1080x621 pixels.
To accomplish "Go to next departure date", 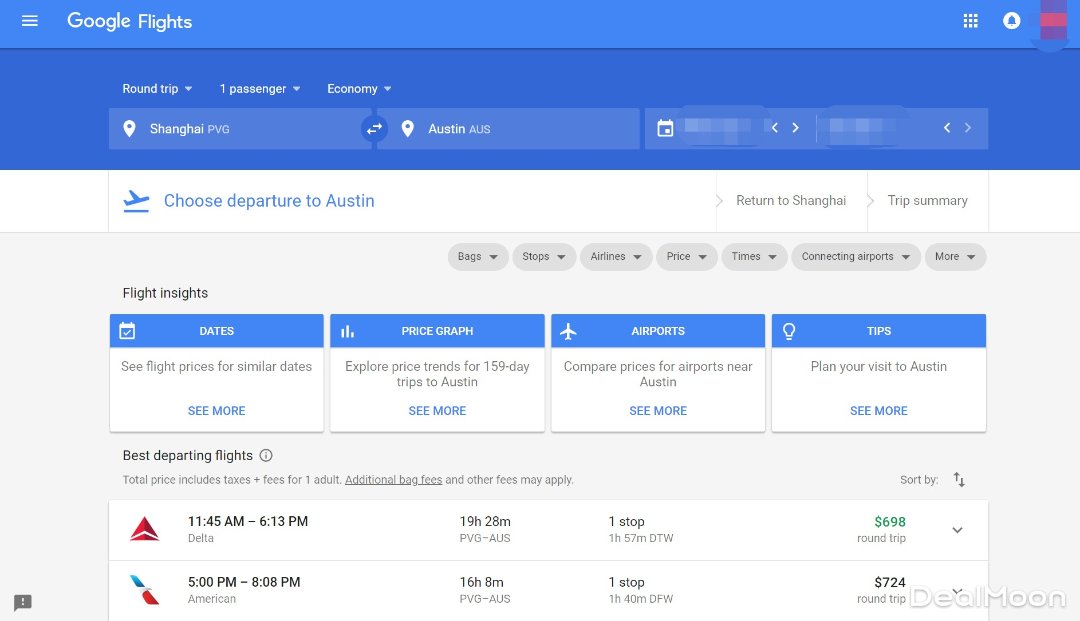I will pyautogui.click(x=796, y=128).
